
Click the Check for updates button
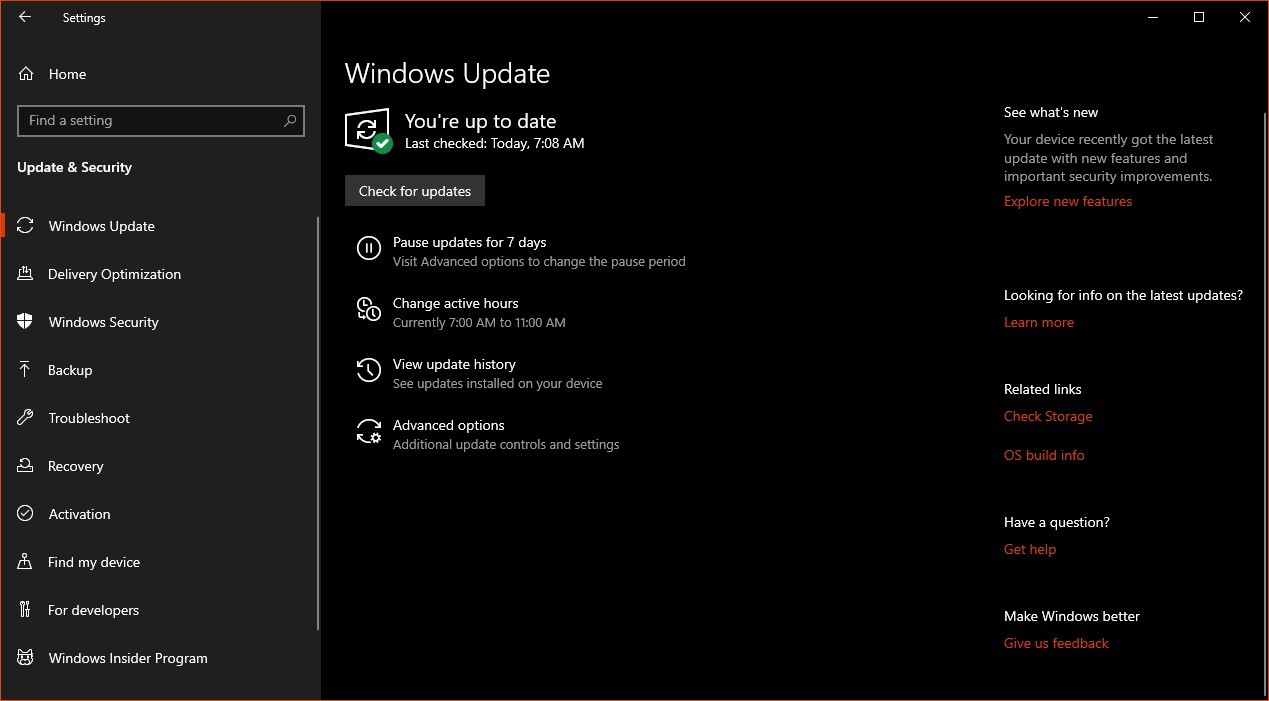tap(415, 191)
